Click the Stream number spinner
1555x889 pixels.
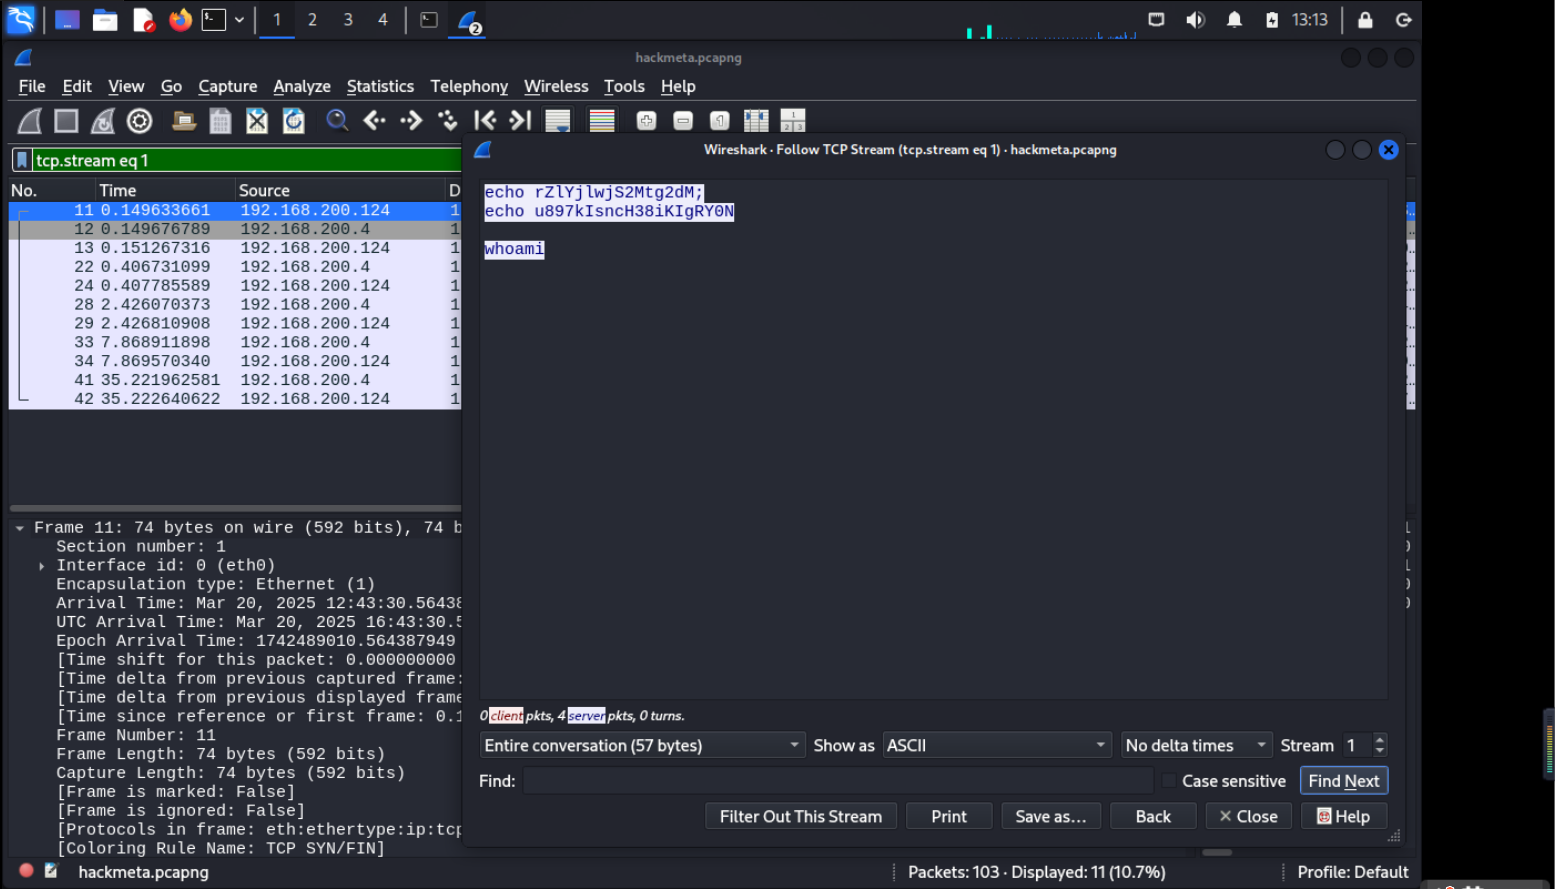click(x=1365, y=745)
